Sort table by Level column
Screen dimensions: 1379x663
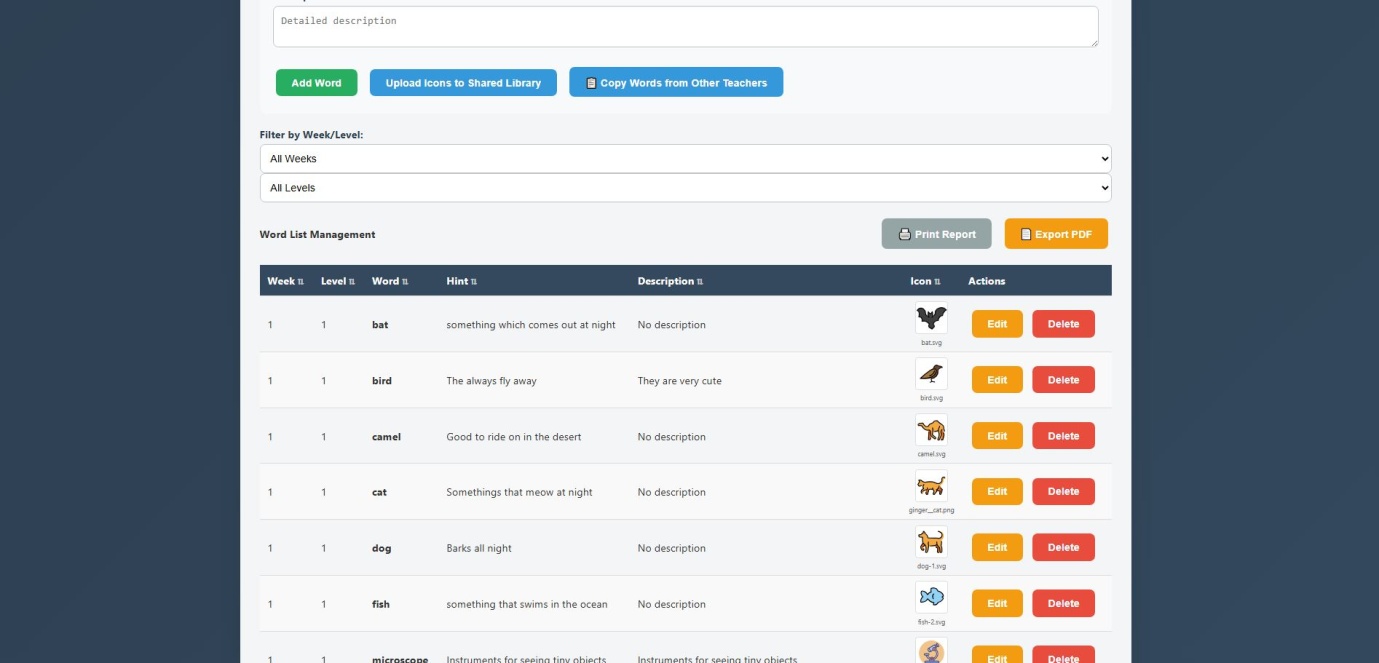click(337, 281)
